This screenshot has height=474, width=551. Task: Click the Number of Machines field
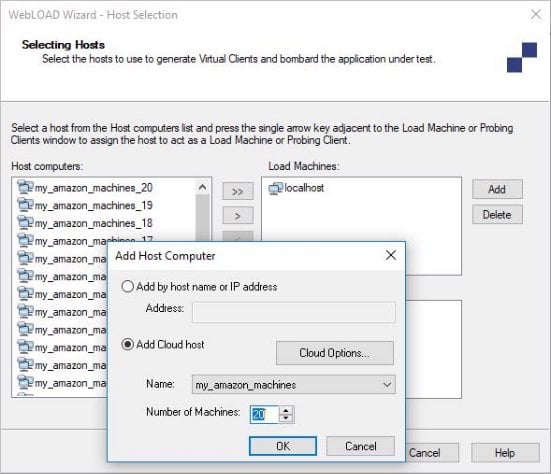[x=264, y=414]
